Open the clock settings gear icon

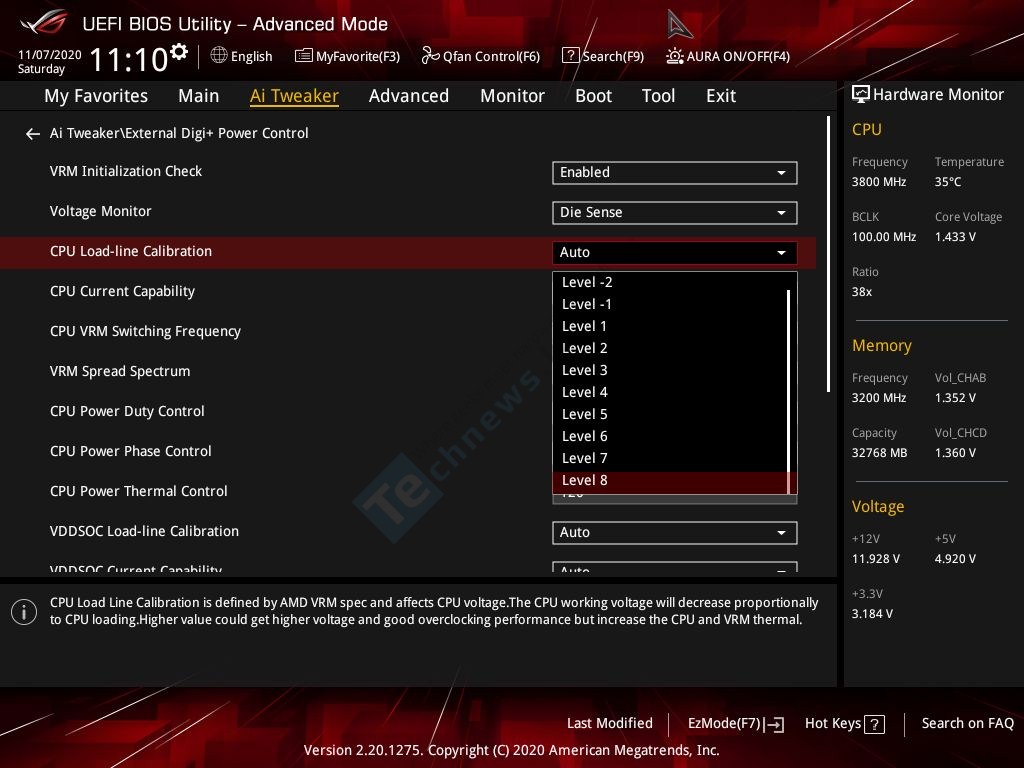click(179, 51)
